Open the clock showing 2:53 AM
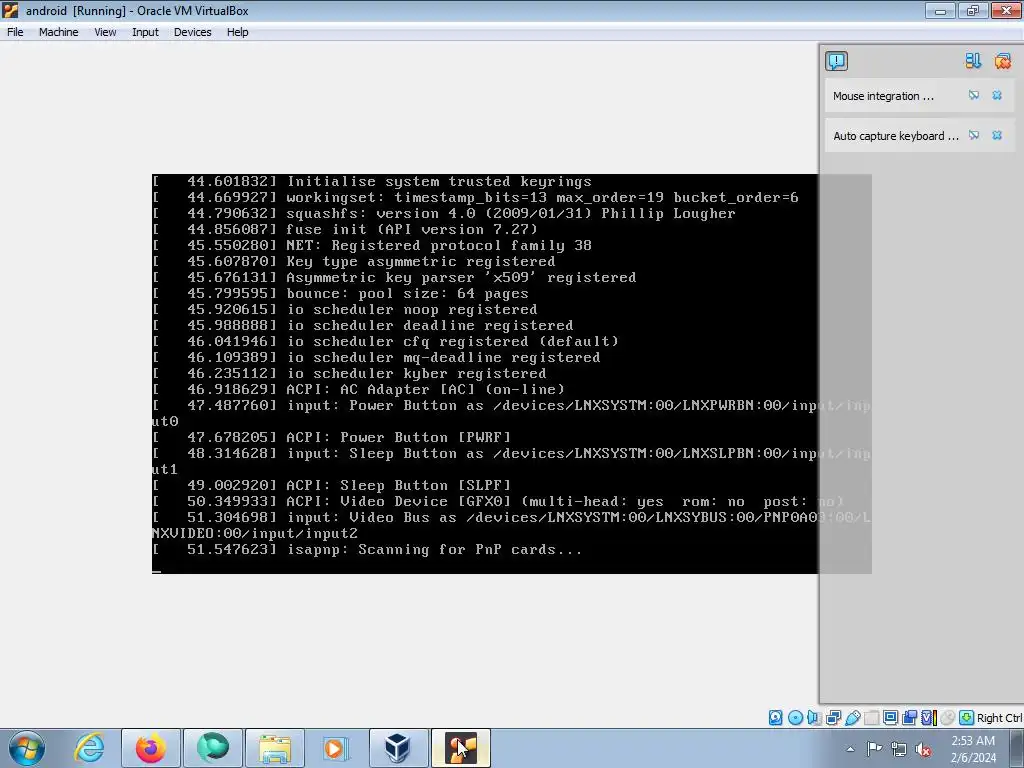Viewport: 1024px width, 768px height. pyautogui.click(x=973, y=749)
